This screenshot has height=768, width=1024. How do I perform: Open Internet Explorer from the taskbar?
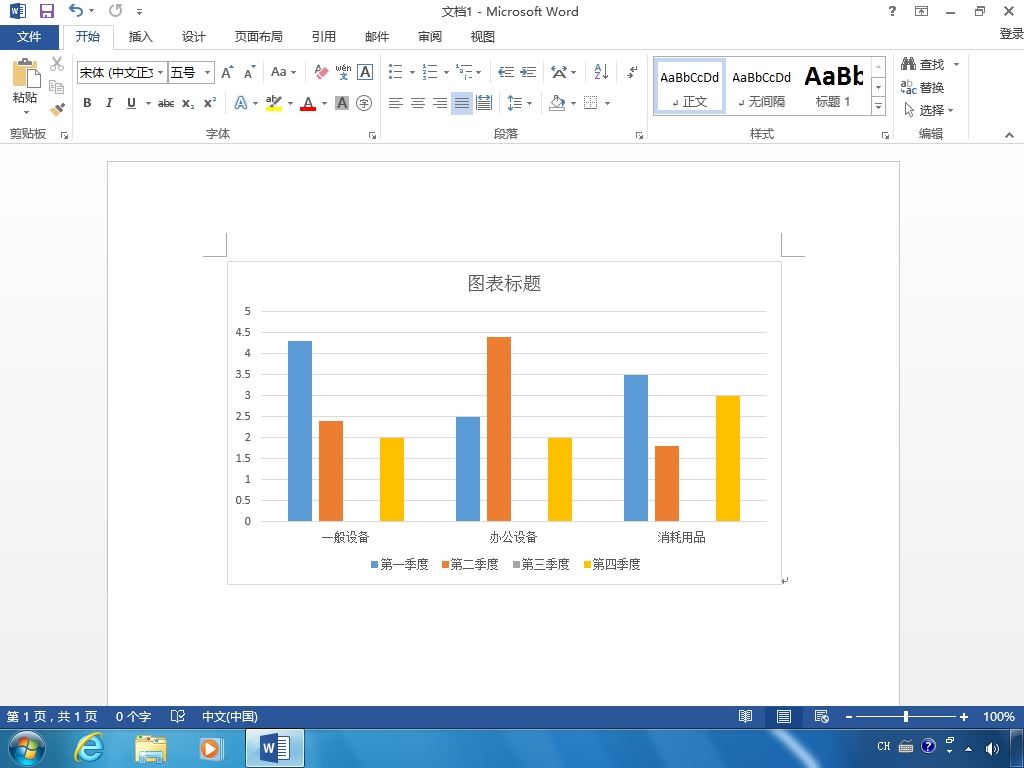tap(88, 748)
